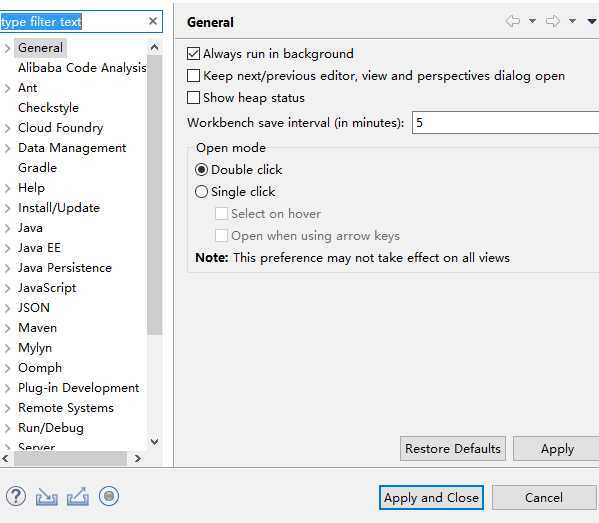
Task: Open back history dropdown arrow
Action: [x=532, y=21]
